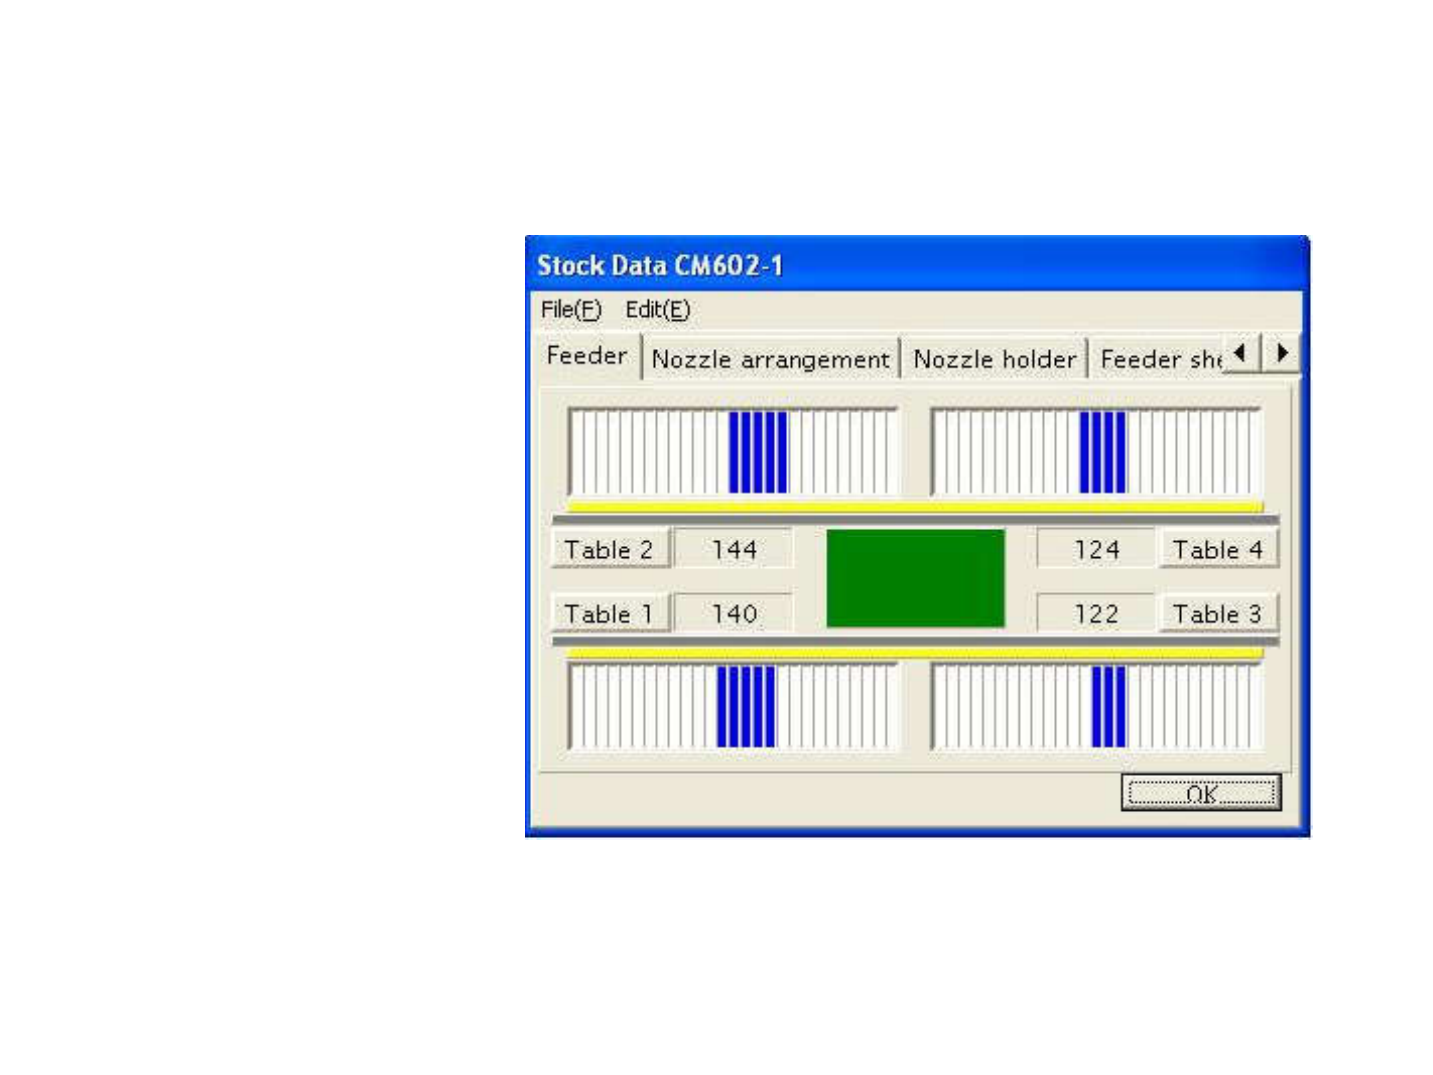Click the Stock Data CM602-1 title bar
Screen dimensions: 1433x1075
pos(917,265)
